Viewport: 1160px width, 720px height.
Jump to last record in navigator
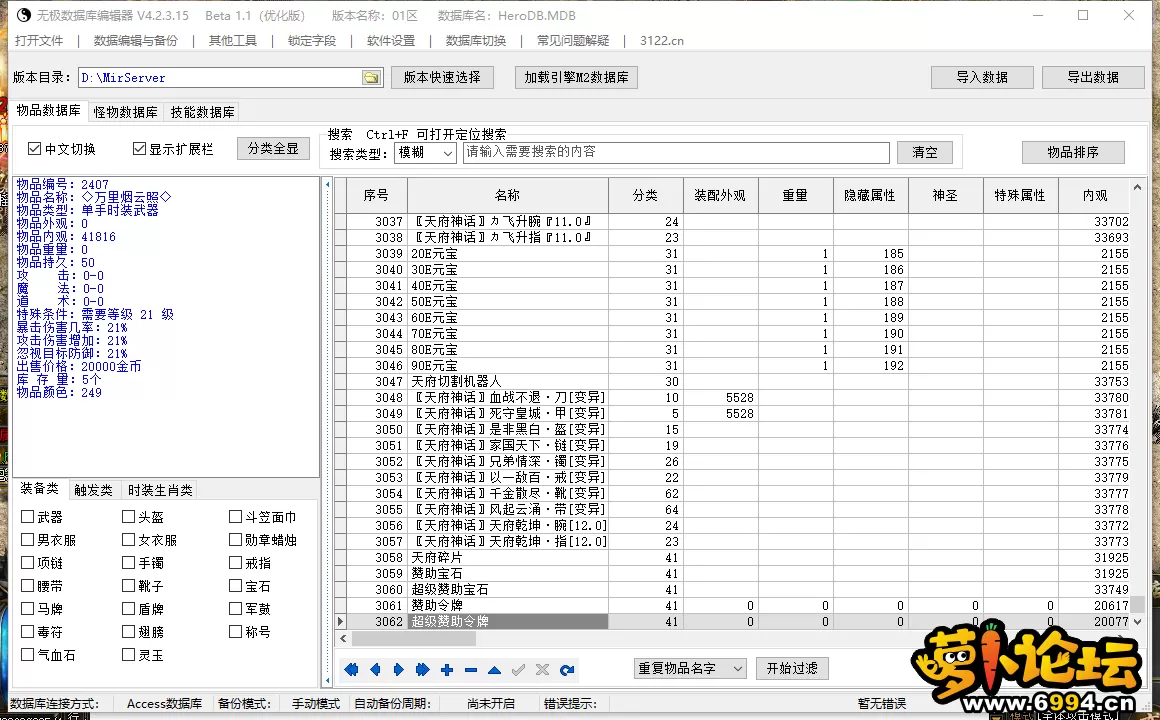pyautogui.click(x=422, y=670)
